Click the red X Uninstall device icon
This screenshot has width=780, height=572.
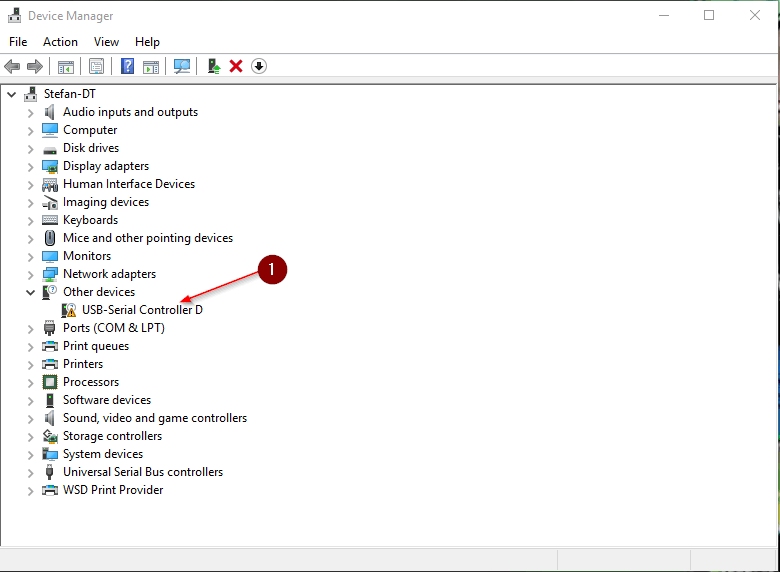coord(236,66)
